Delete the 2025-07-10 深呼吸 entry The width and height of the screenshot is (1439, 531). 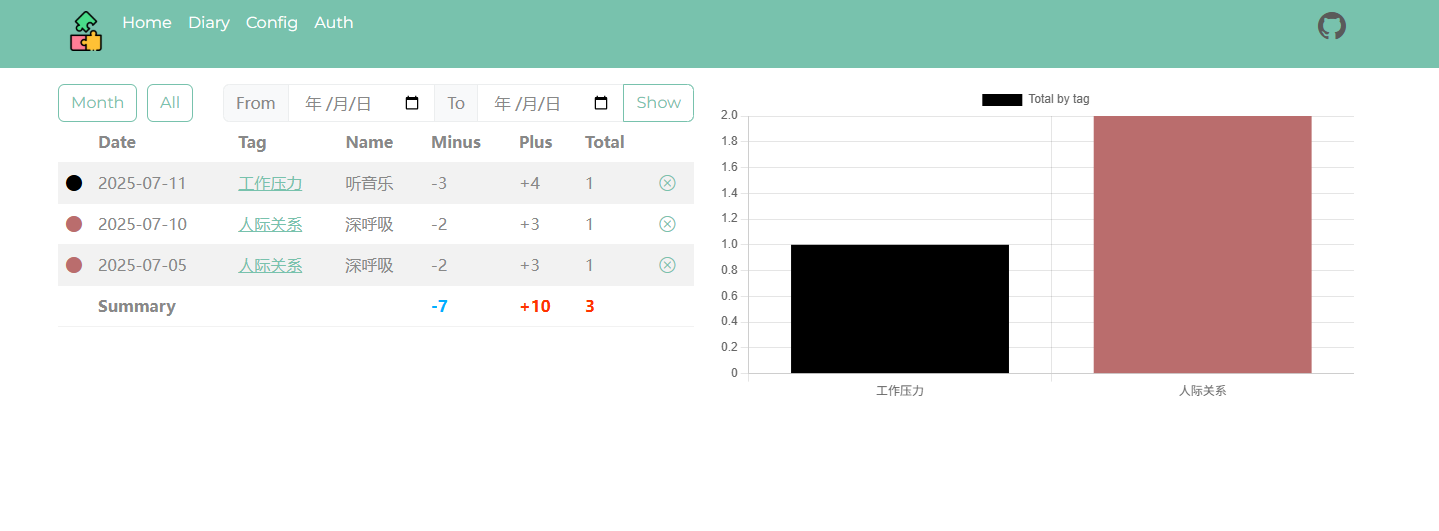667,224
